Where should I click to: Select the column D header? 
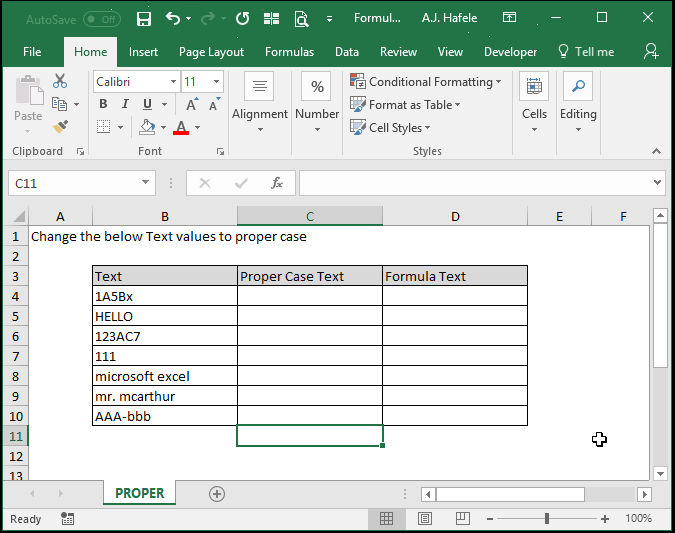455,216
